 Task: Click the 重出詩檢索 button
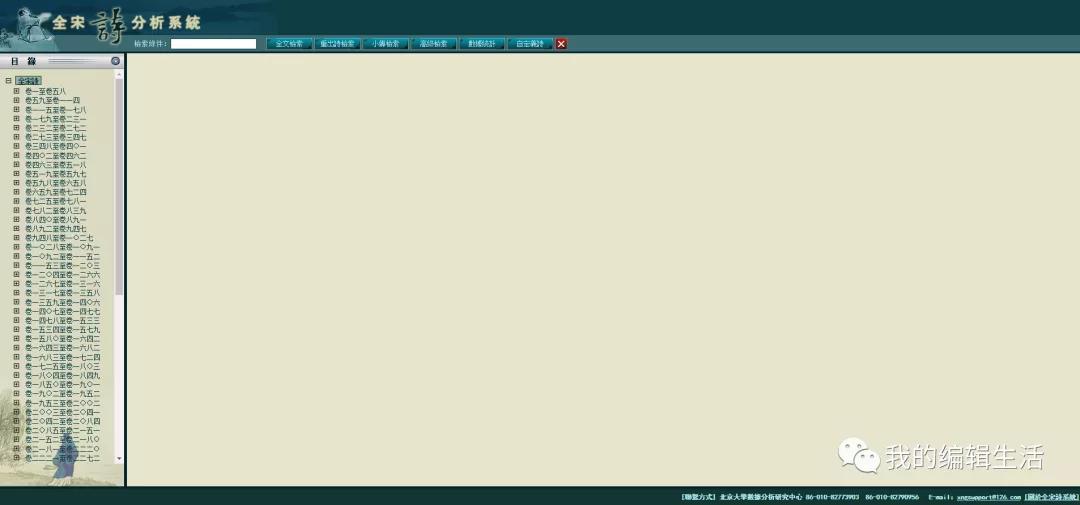click(338, 43)
